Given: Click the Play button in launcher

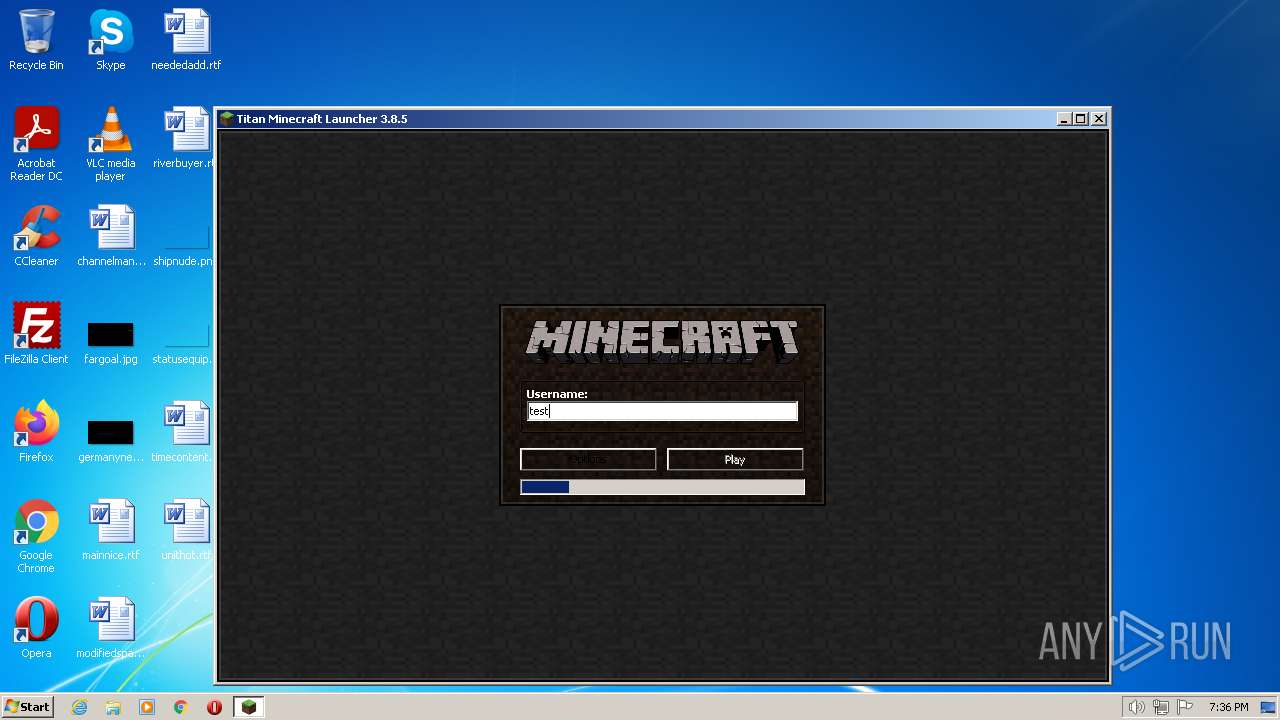Looking at the screenshot, I should (735, 459).
